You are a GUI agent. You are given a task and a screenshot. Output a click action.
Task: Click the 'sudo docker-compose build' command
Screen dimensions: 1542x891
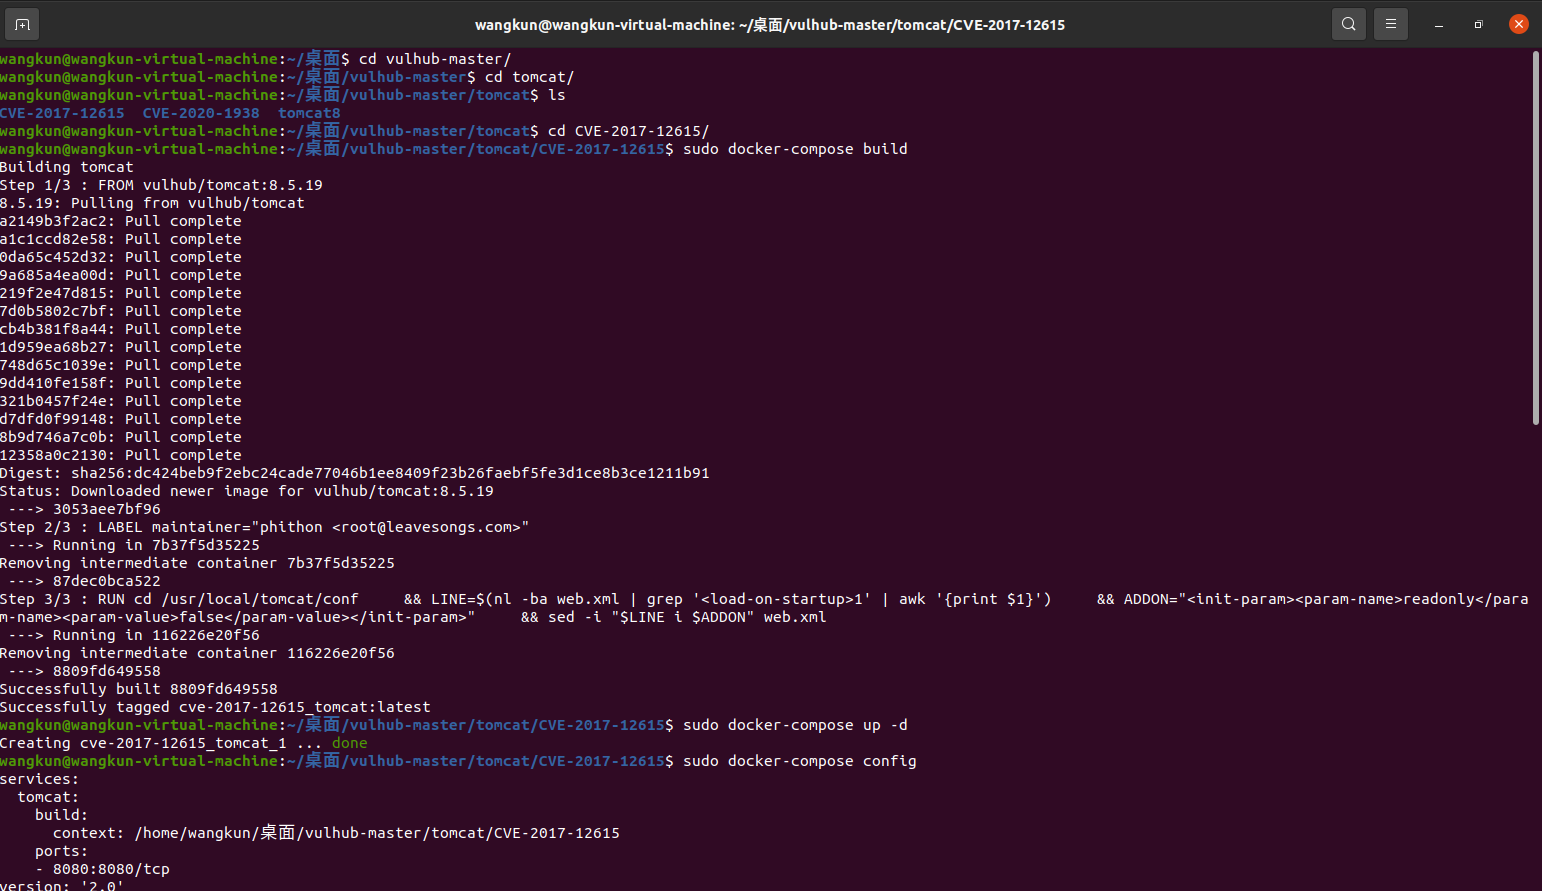click(795, 149)
